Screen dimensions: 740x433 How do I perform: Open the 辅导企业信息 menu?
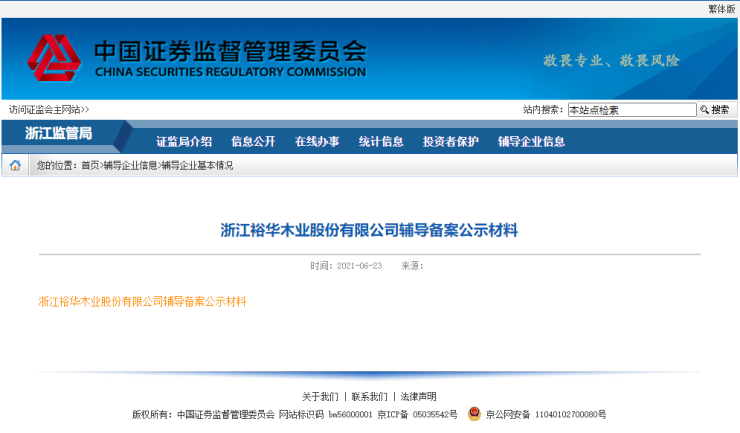click(531, 142)
